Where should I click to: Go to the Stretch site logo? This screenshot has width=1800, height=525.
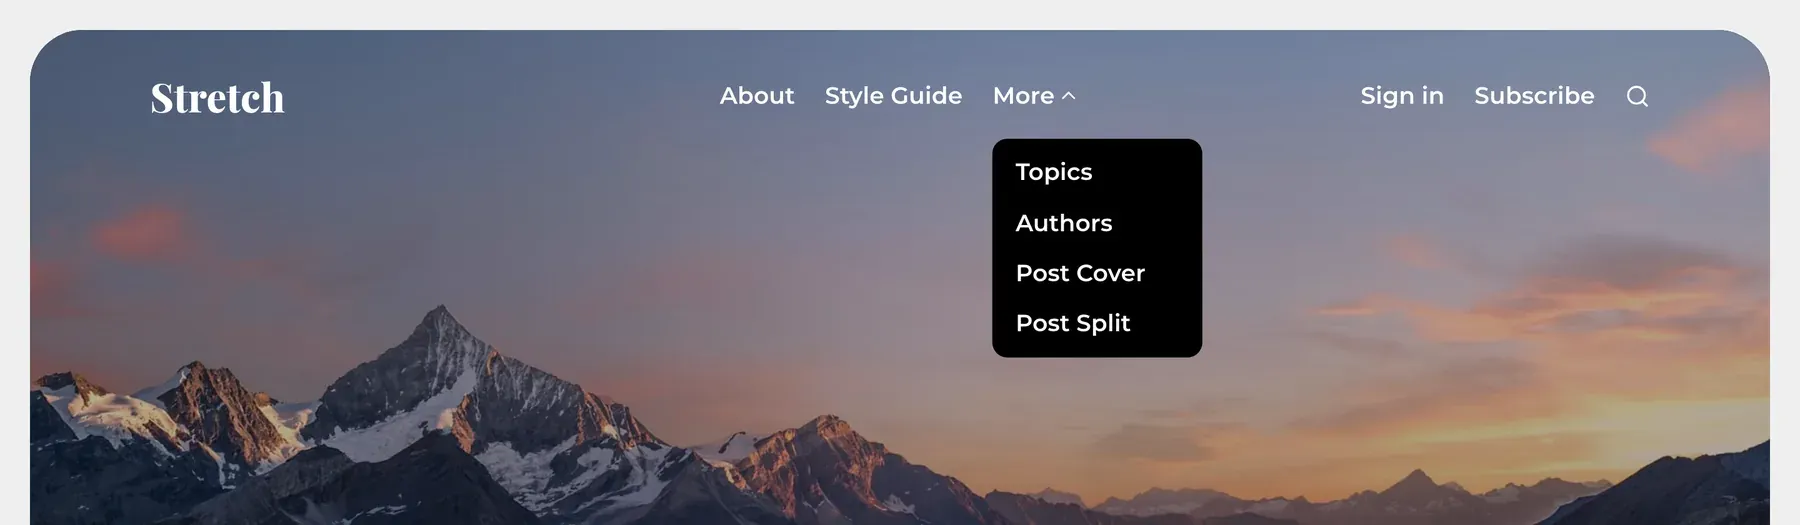click(217, 98)
